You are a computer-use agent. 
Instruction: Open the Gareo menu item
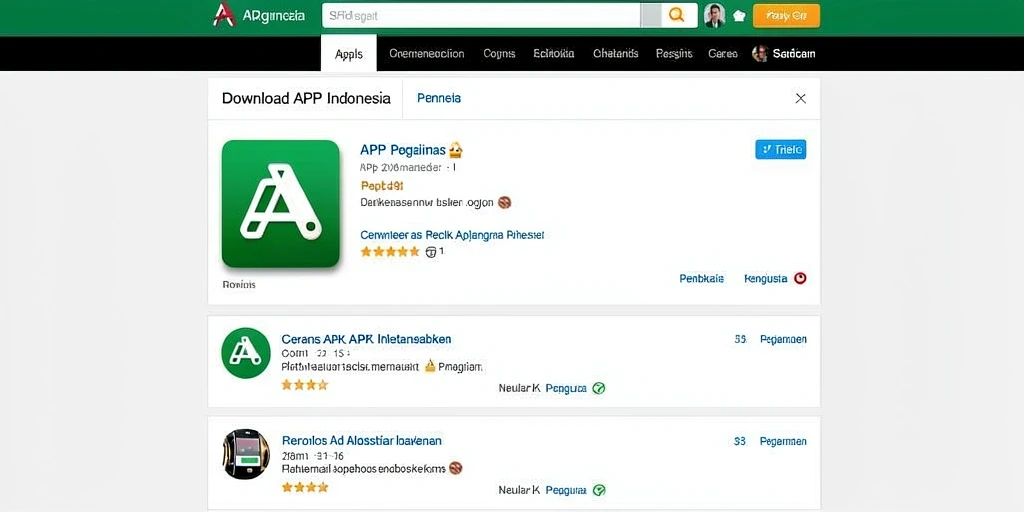click(723, 54)
